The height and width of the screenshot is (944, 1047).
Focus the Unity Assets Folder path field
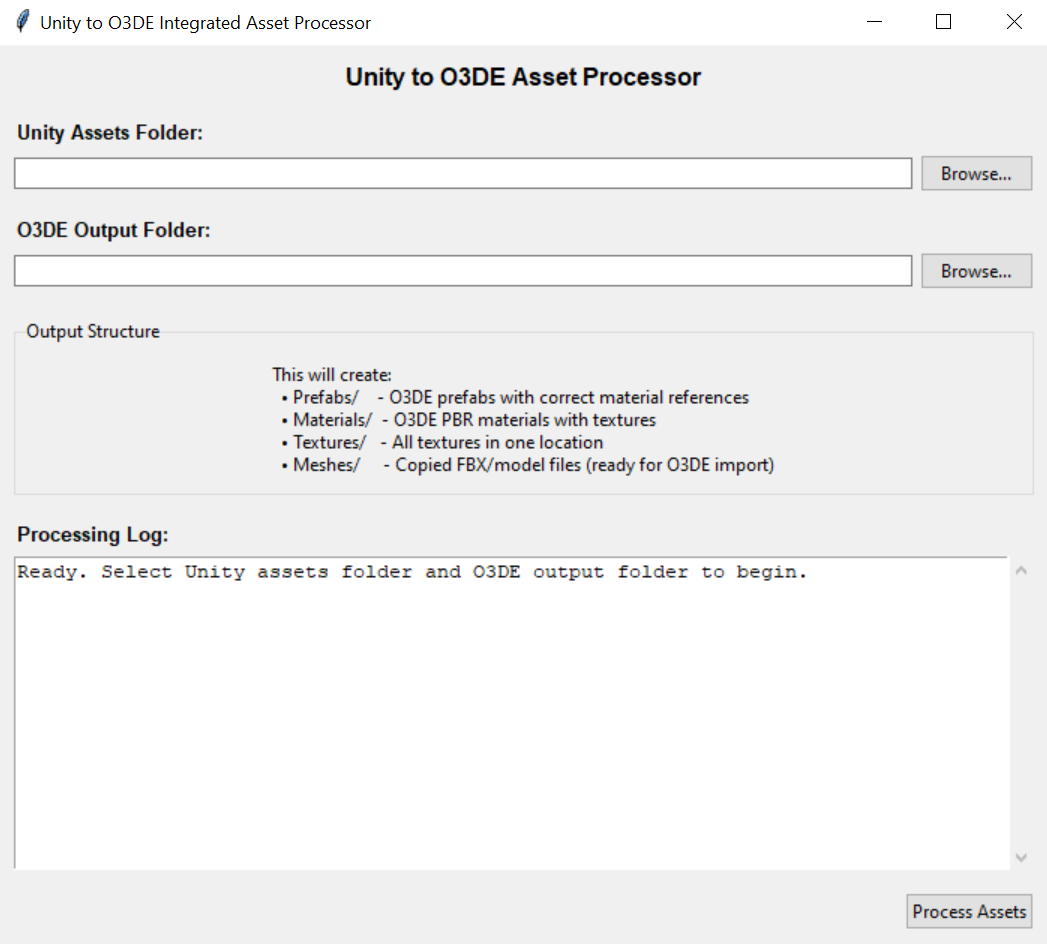pos(463,173)
